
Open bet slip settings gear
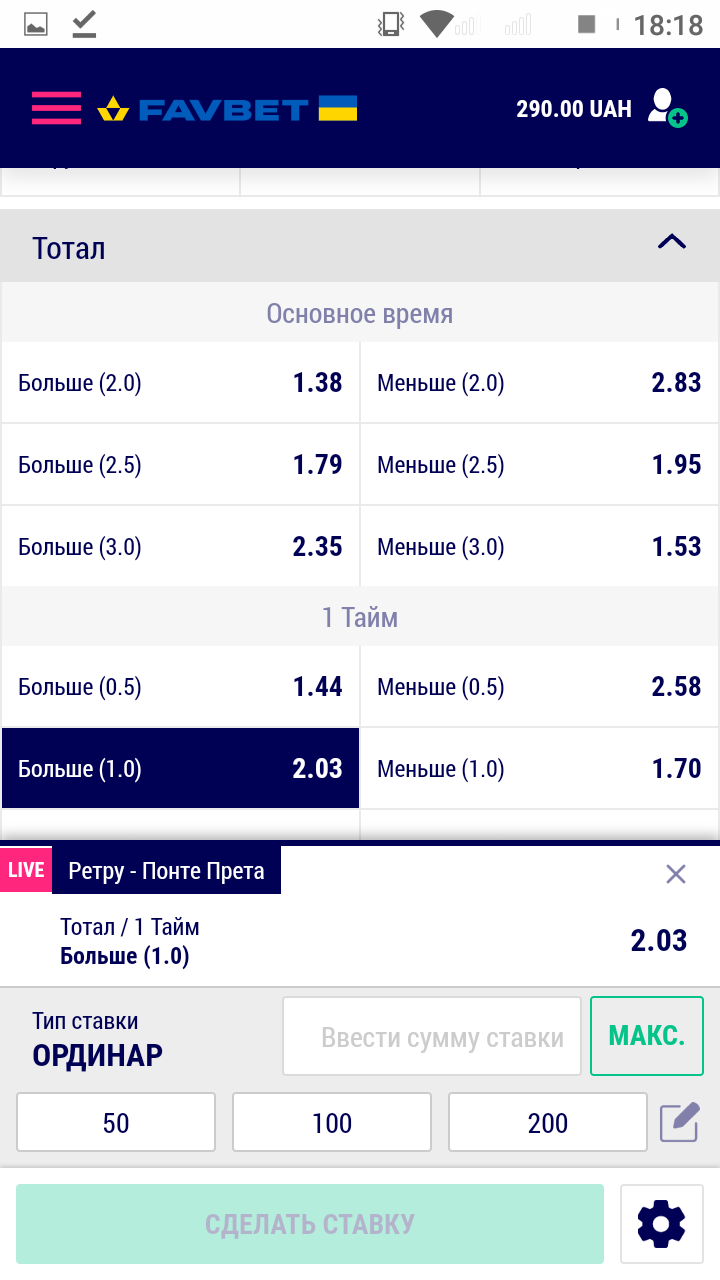[661, 1223]
